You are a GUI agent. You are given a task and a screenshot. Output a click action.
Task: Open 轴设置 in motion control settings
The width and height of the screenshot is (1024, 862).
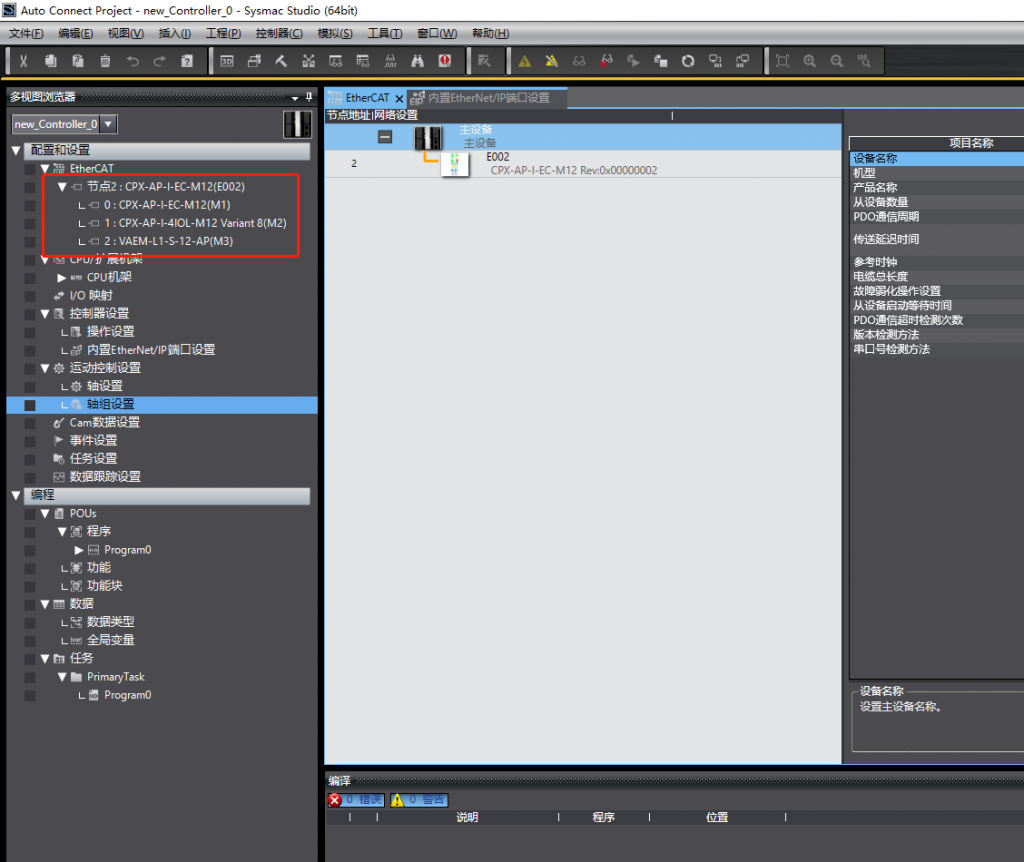104,386
